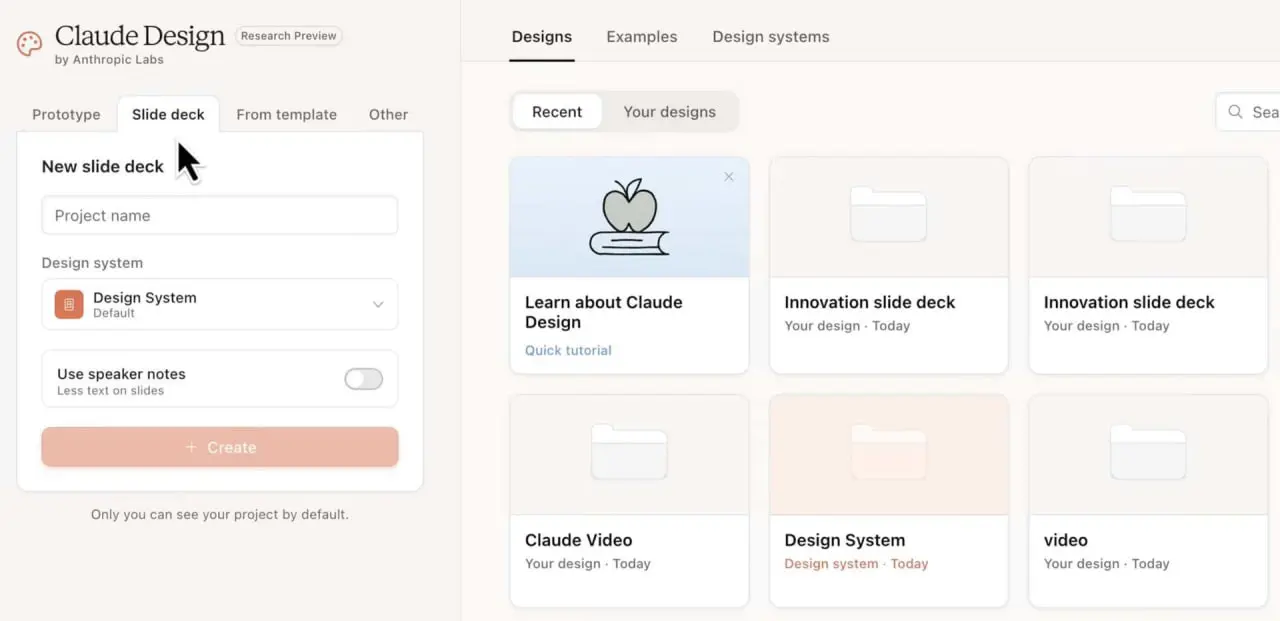Open the Design systems tab

point(771,37)
